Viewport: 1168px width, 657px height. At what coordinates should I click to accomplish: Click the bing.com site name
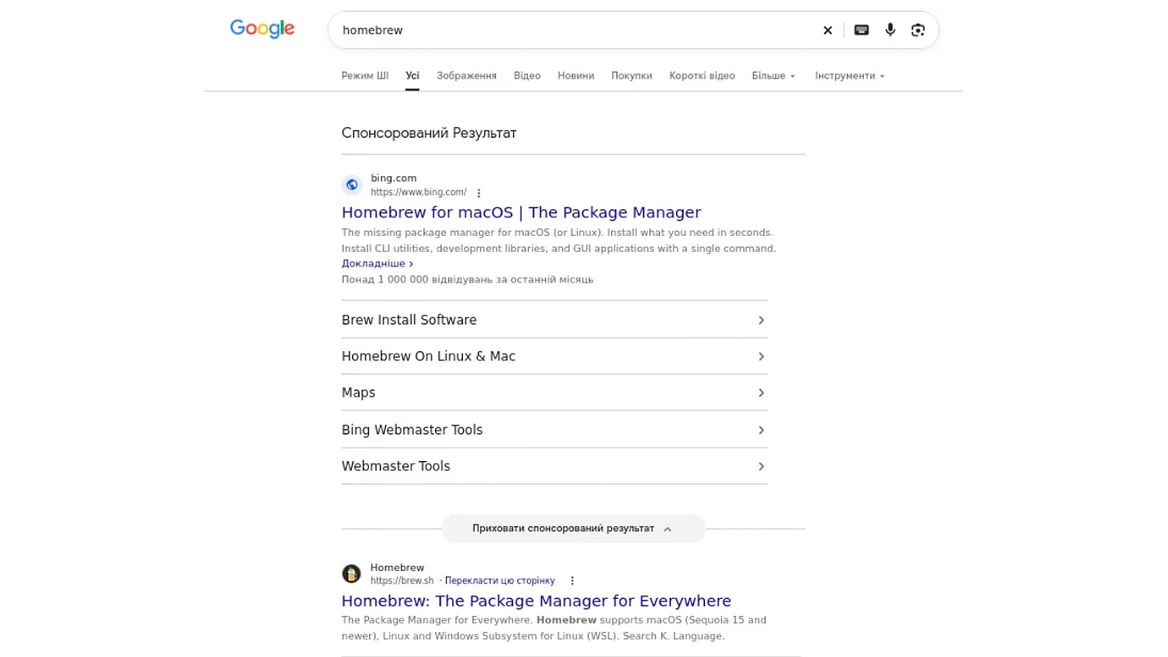(393, 178)
